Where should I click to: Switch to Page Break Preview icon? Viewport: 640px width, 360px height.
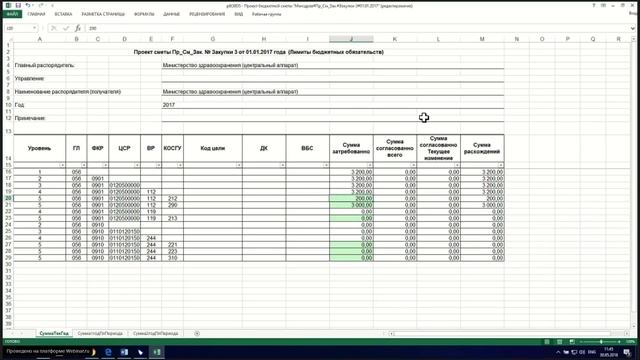pos(572,342)
